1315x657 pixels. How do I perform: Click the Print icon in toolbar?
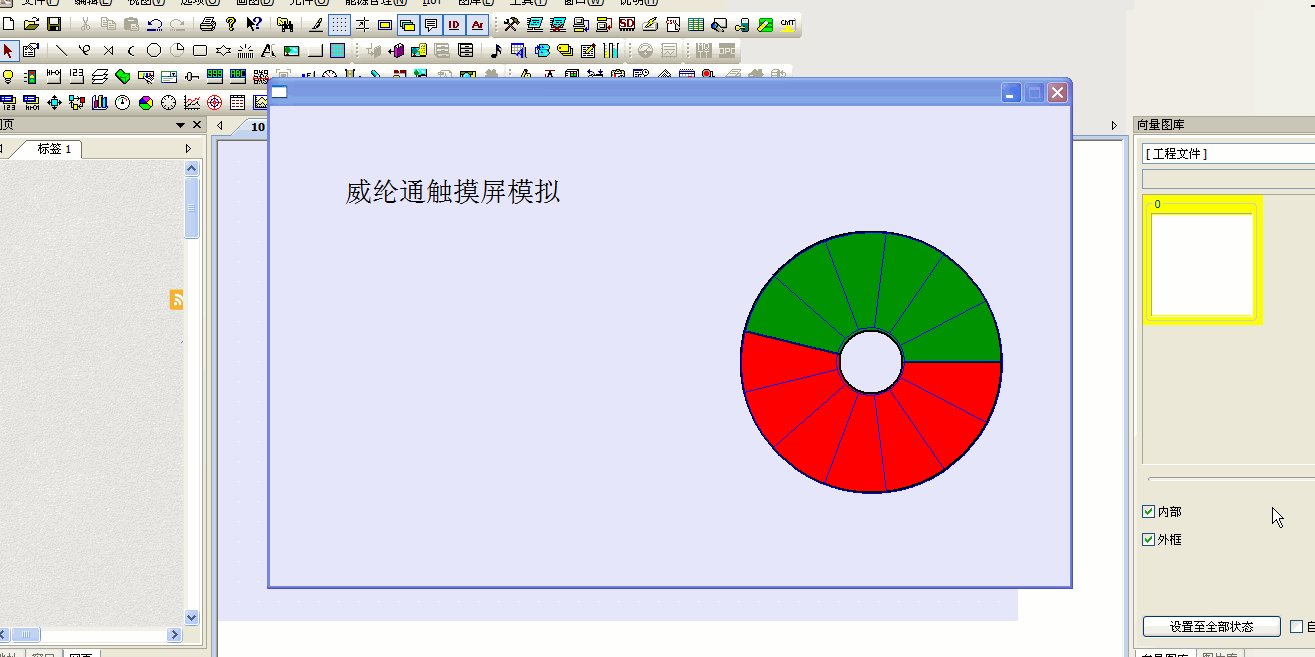[x=207, y=24]
